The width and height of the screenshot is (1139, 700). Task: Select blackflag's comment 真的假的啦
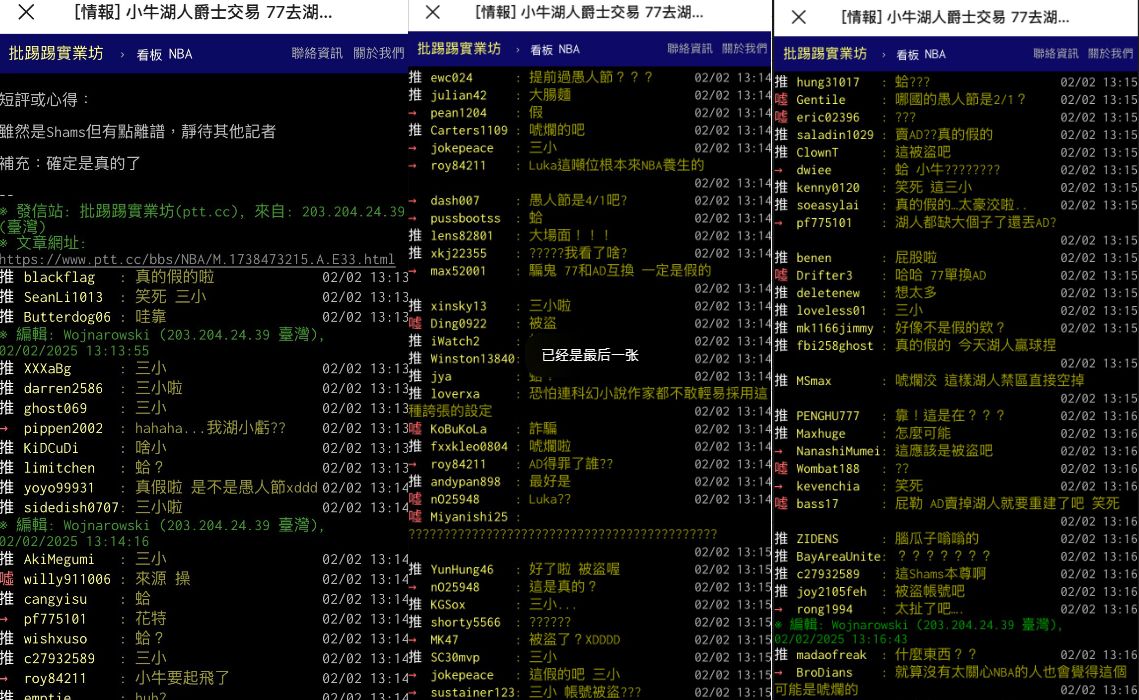[x=174, y=277]
